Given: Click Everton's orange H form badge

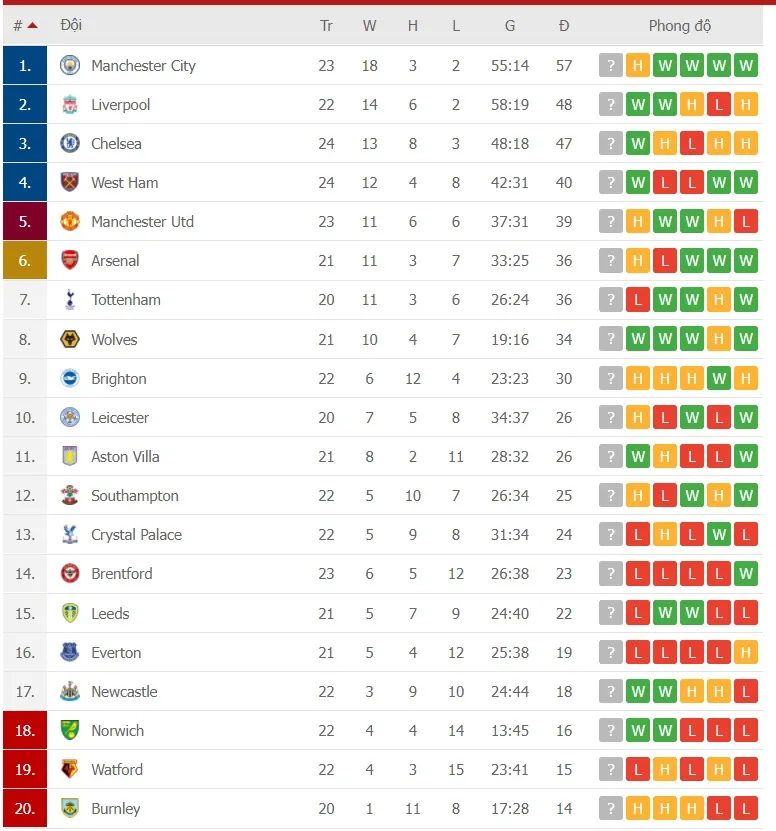Looking at the screenshot, I should point(745,653).
